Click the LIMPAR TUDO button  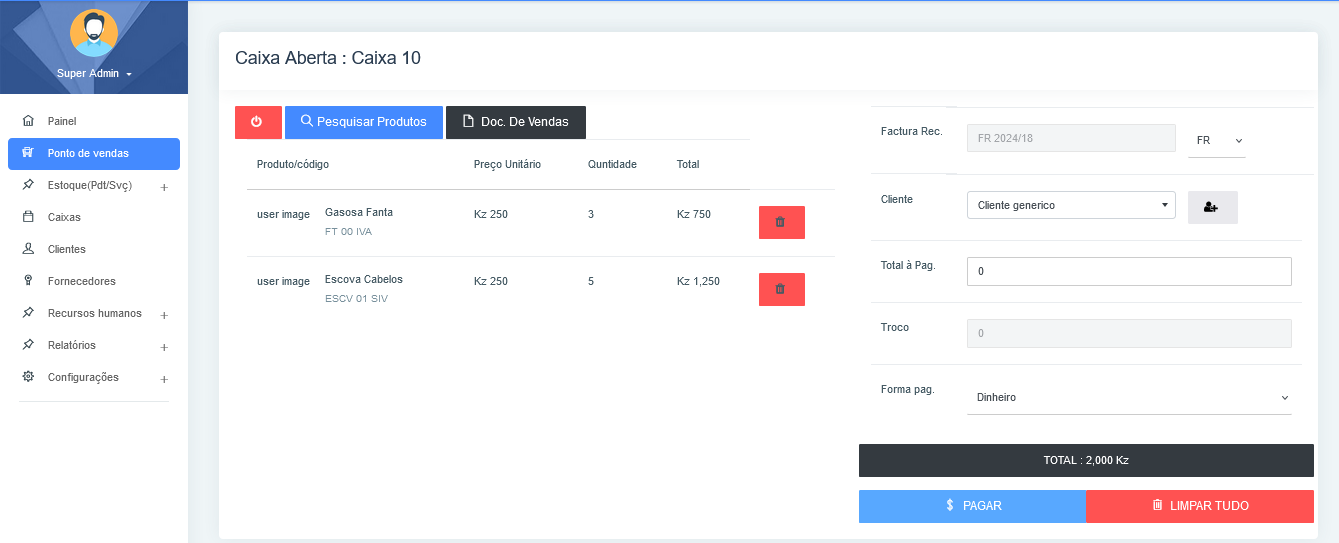(1199, 506)
